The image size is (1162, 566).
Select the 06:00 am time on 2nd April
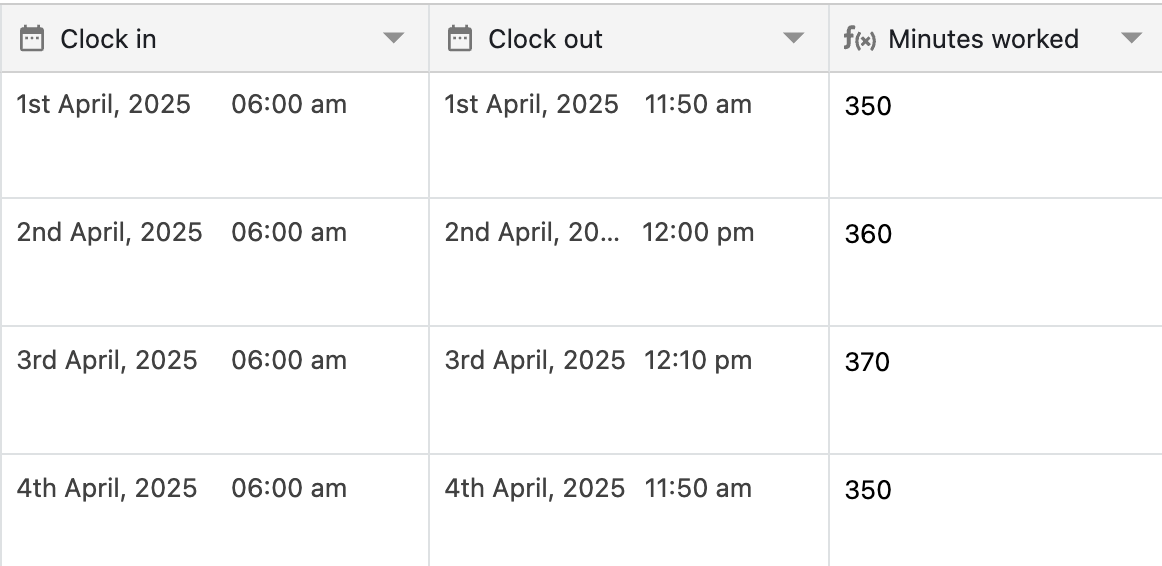pyautogui.click(x=289, y=233)
